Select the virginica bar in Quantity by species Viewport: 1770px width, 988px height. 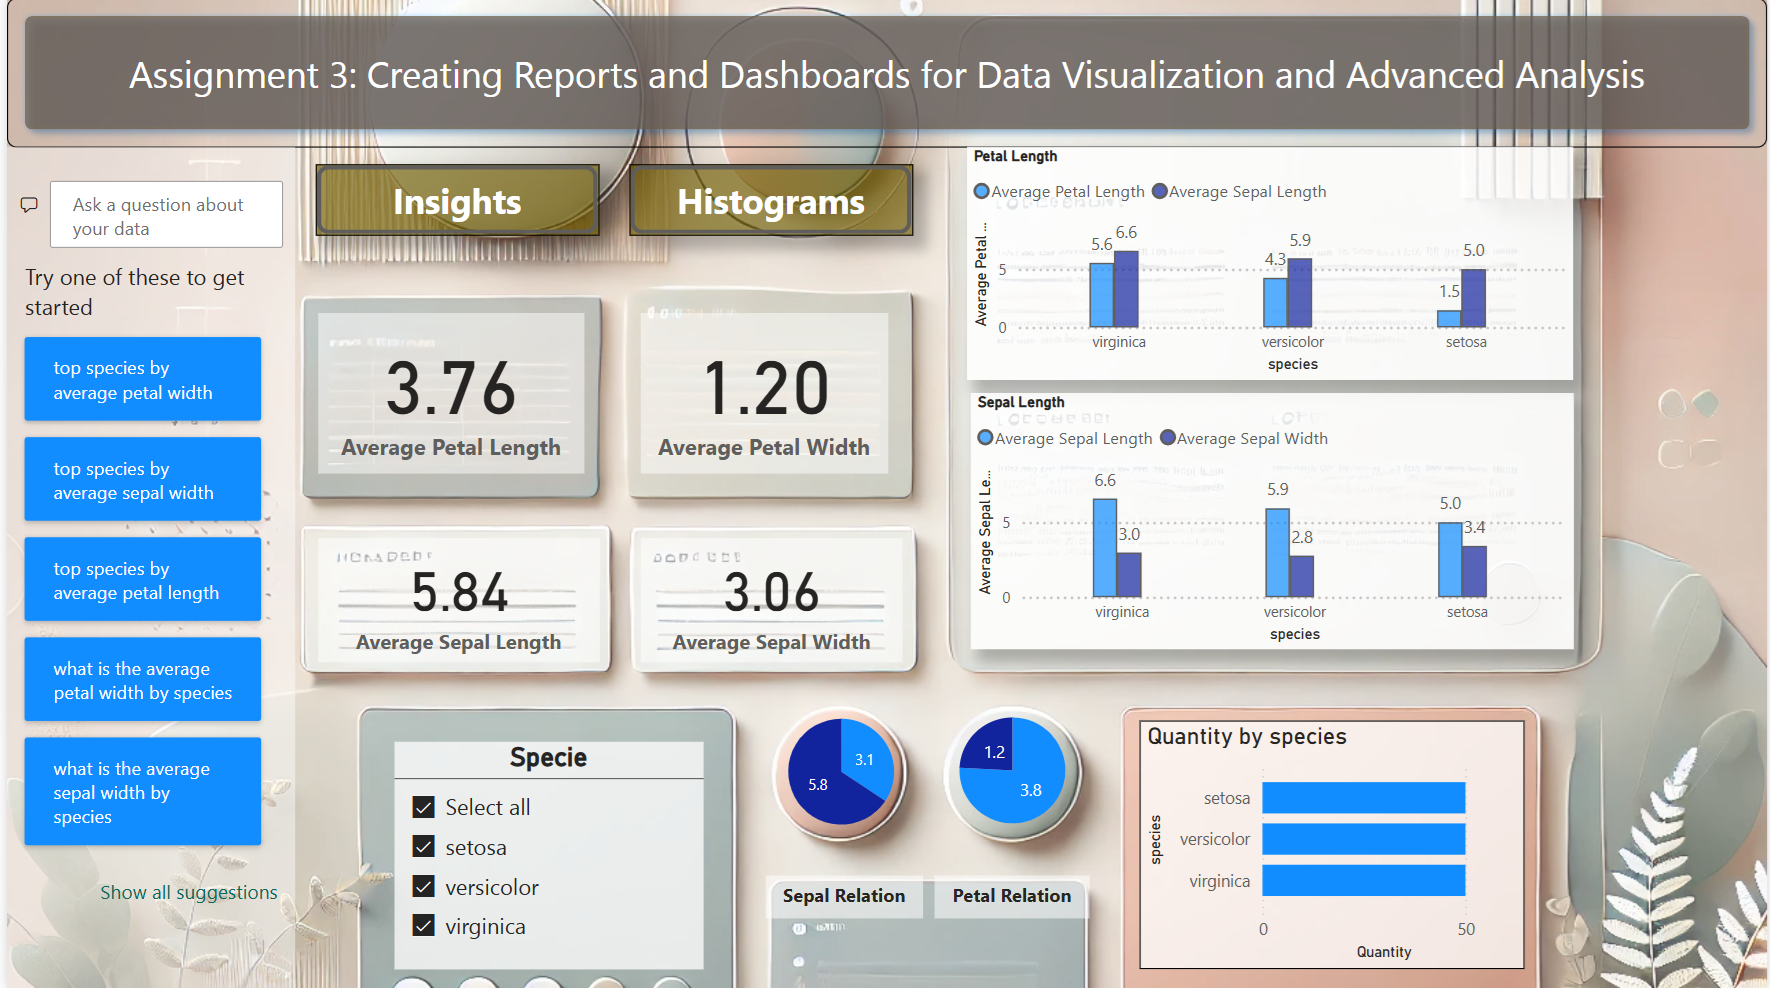1364,880
